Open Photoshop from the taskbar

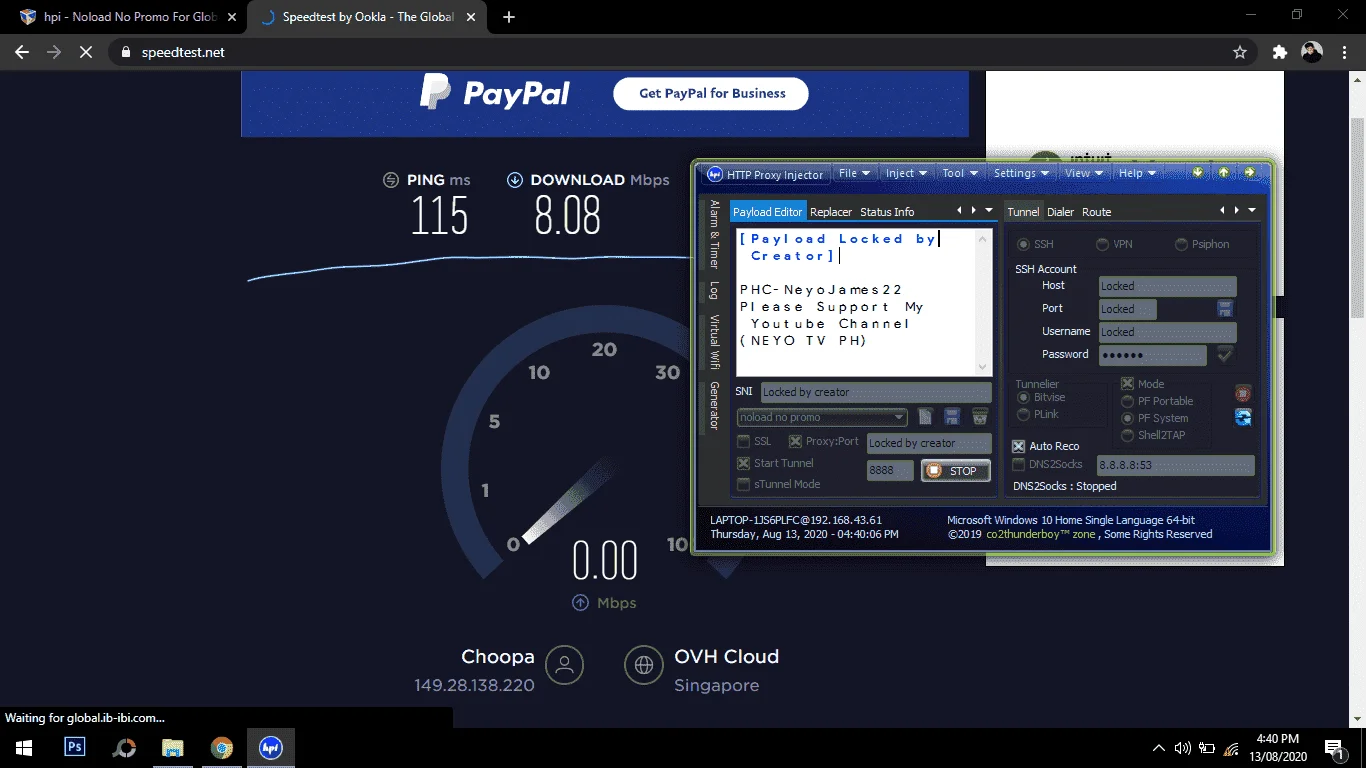74,747
